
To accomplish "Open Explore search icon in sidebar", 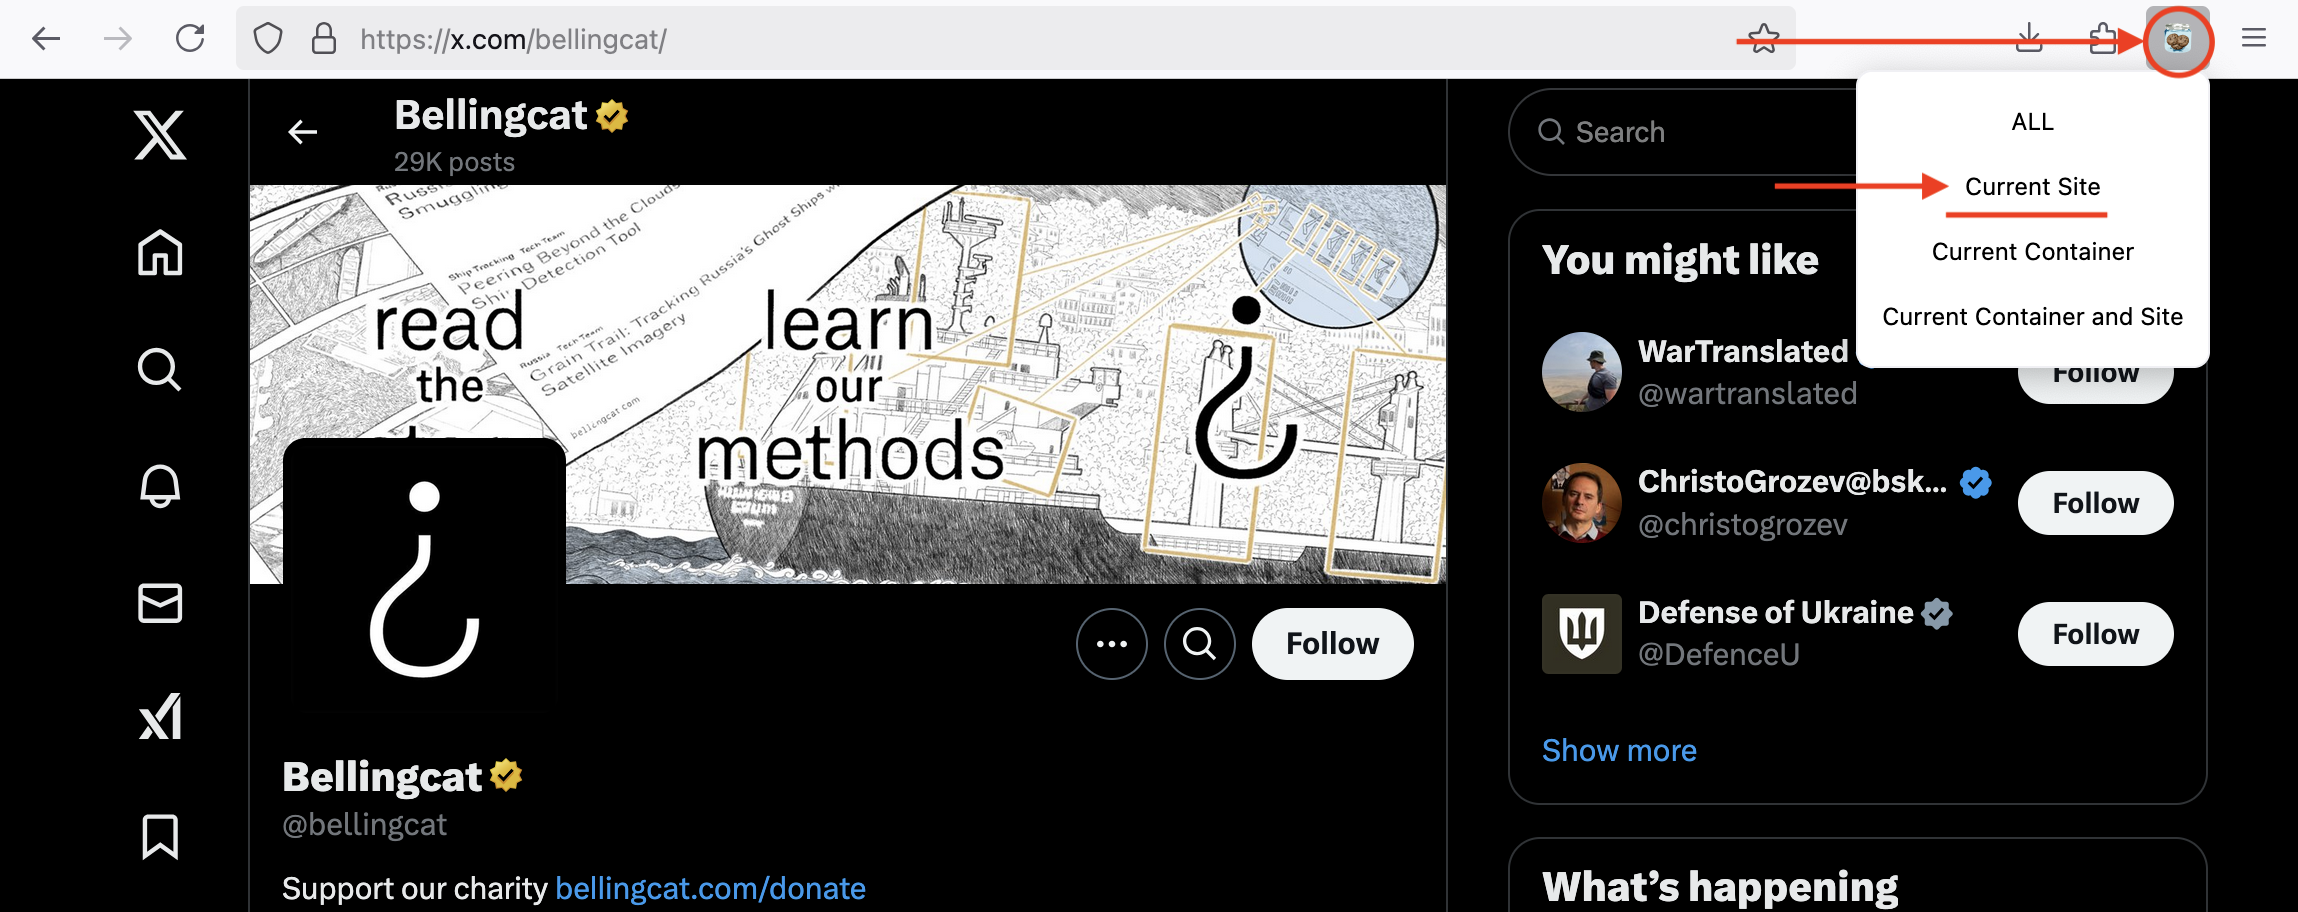I will click(x=160, y=369).
